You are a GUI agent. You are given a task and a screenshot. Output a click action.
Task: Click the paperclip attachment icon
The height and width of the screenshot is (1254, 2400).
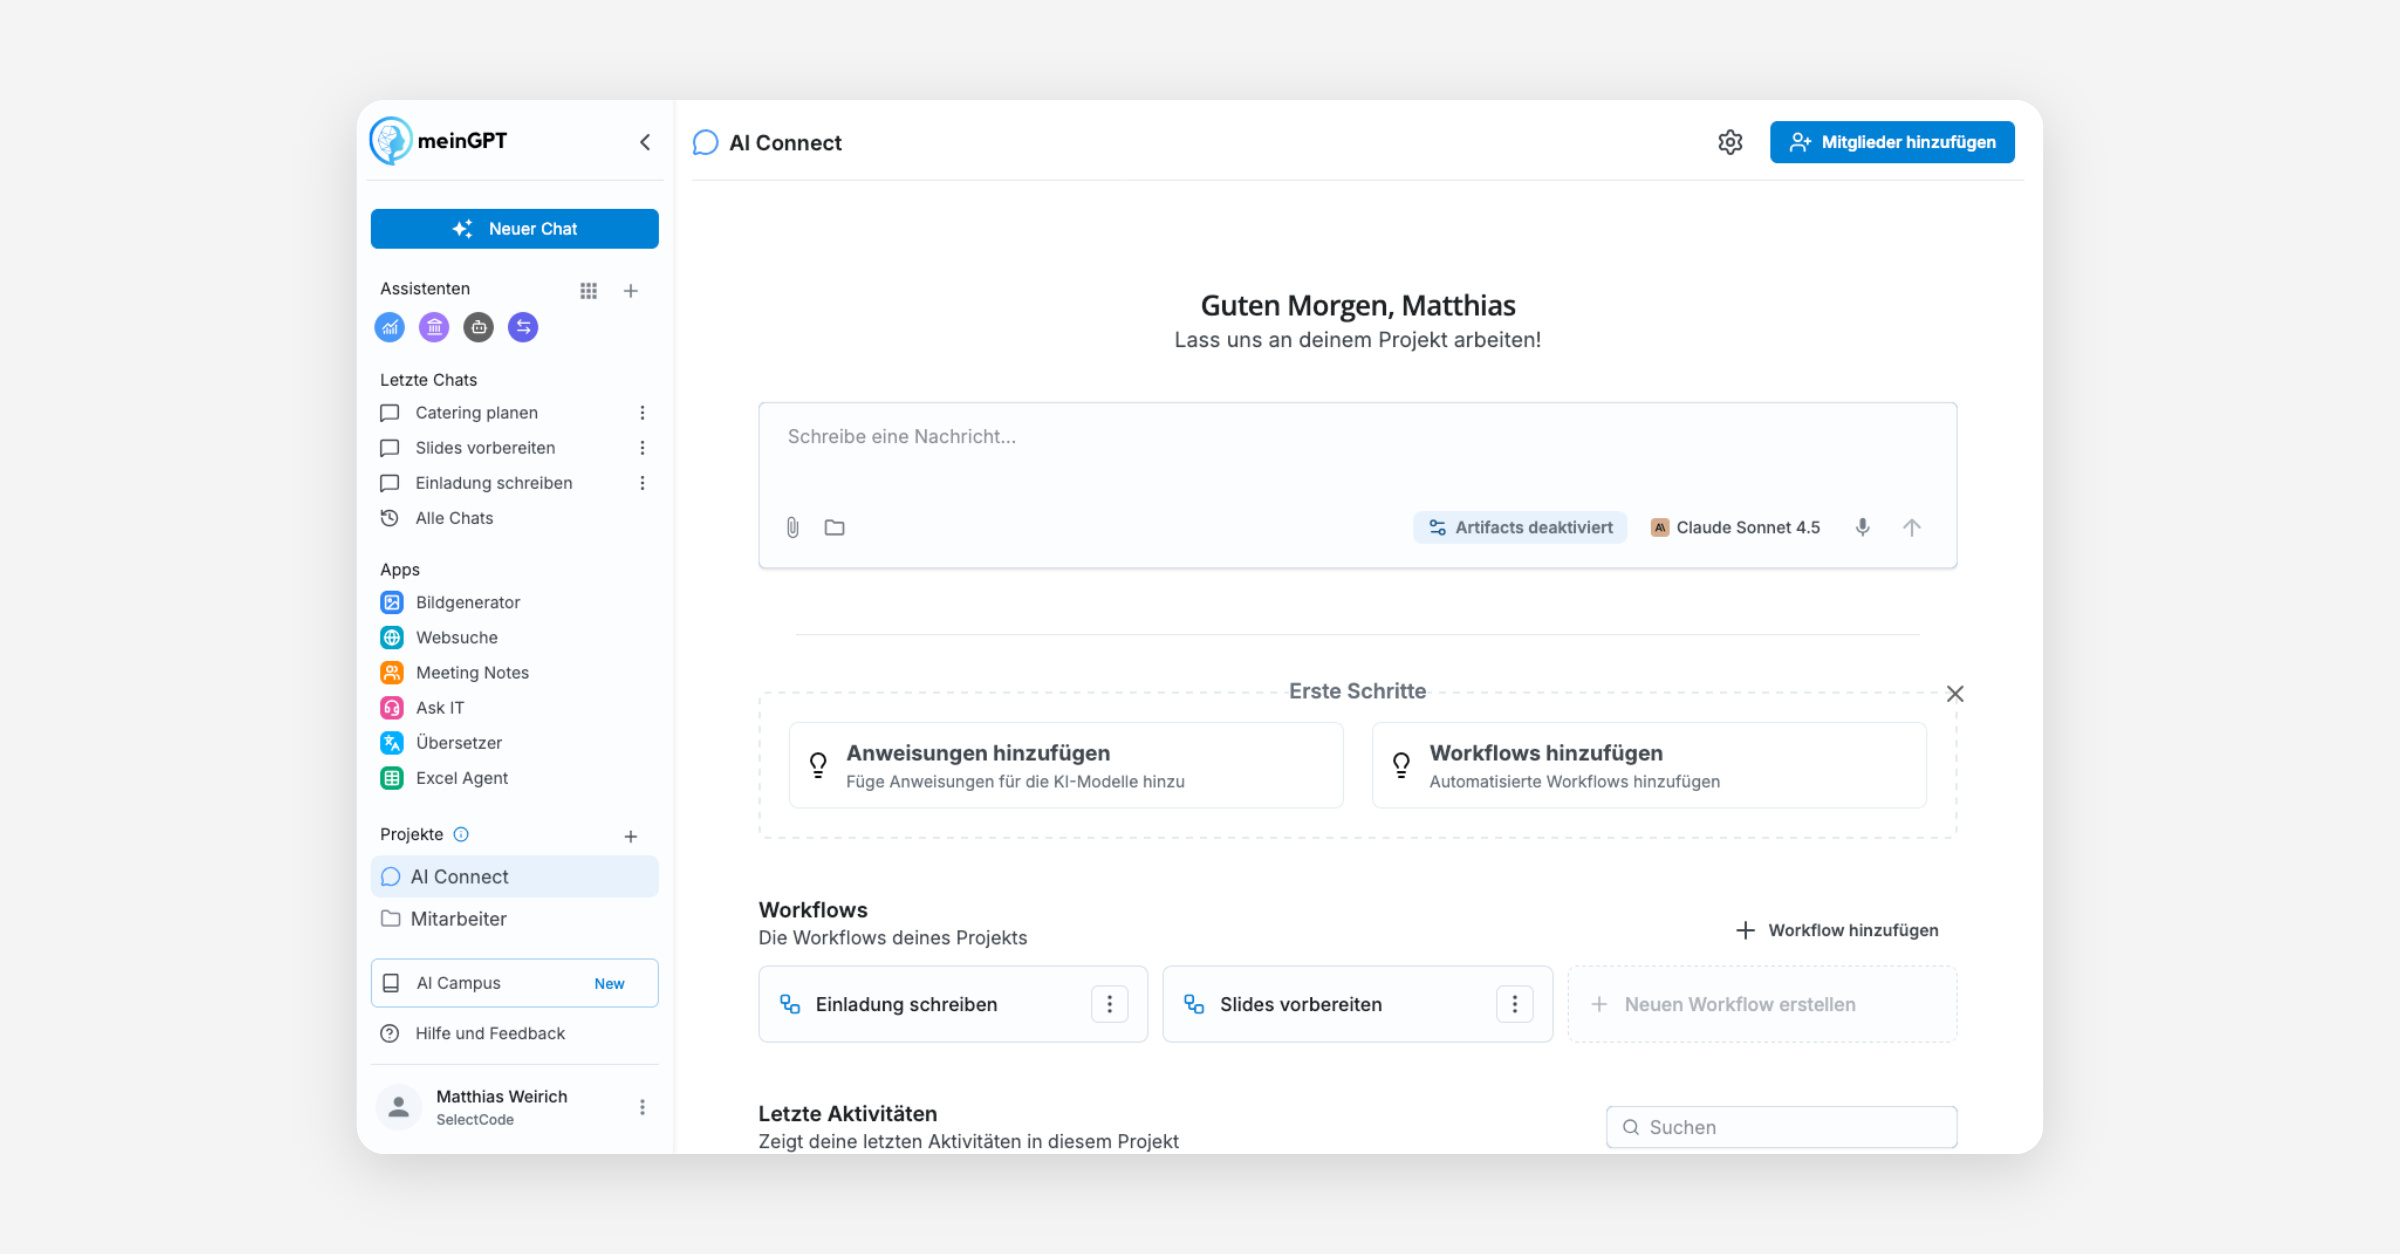(792, 527)
